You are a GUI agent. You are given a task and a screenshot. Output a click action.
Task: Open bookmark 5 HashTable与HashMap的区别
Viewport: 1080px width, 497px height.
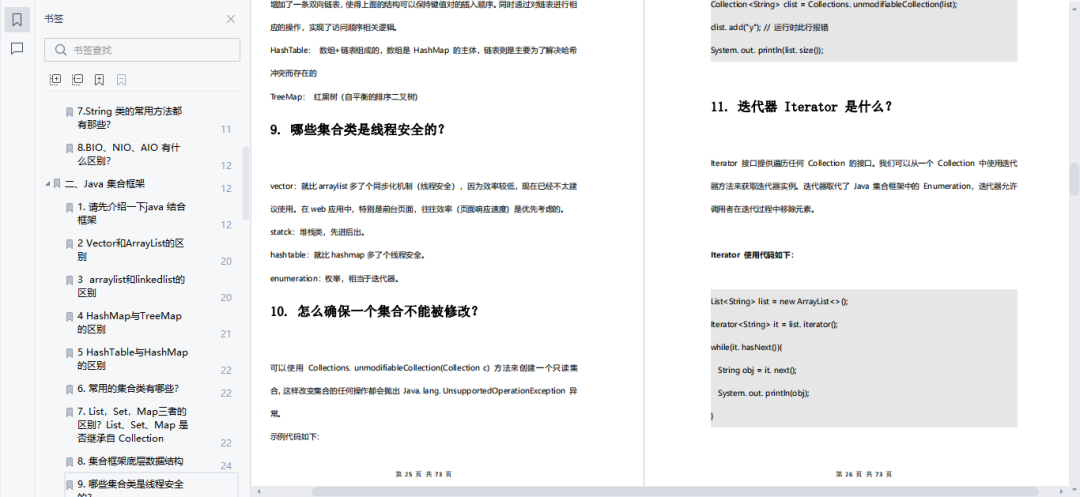coord(132,359)
